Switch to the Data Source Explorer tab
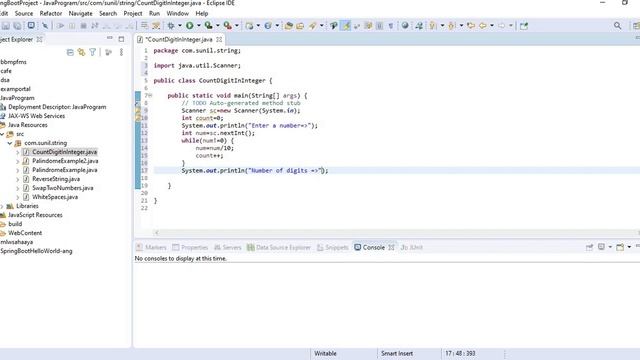The width and height of the screenshot is (640, 360). tap(279, 247)
